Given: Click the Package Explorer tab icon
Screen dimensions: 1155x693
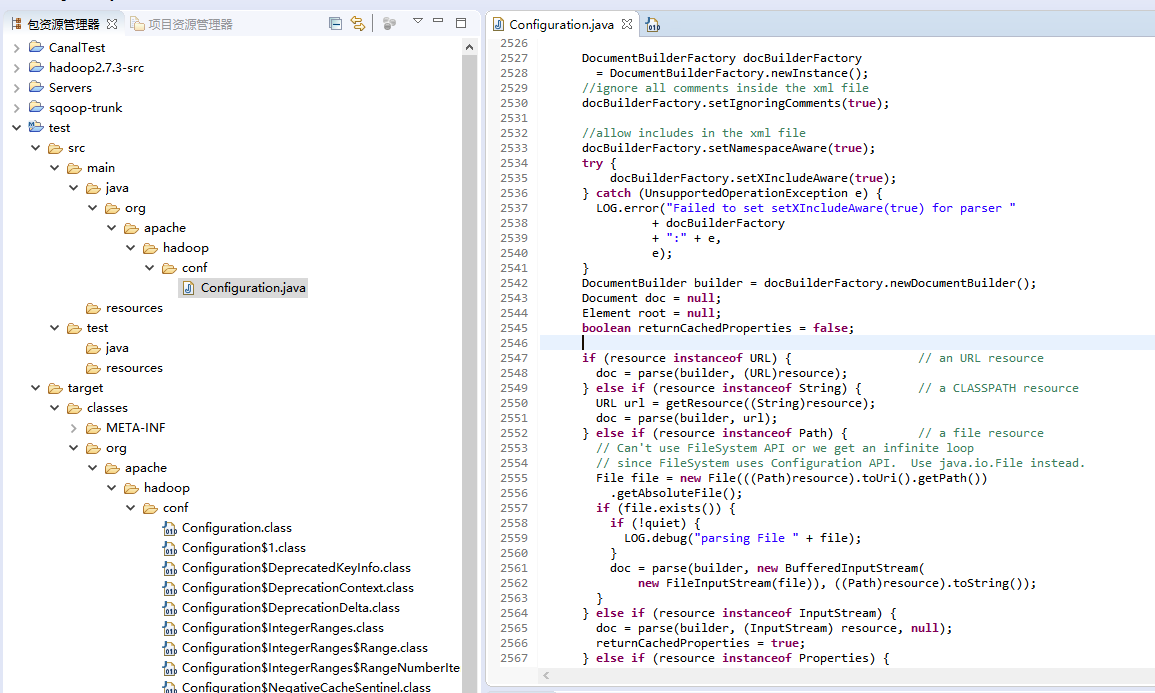Looking at the screenshot, I should (17, 22).
